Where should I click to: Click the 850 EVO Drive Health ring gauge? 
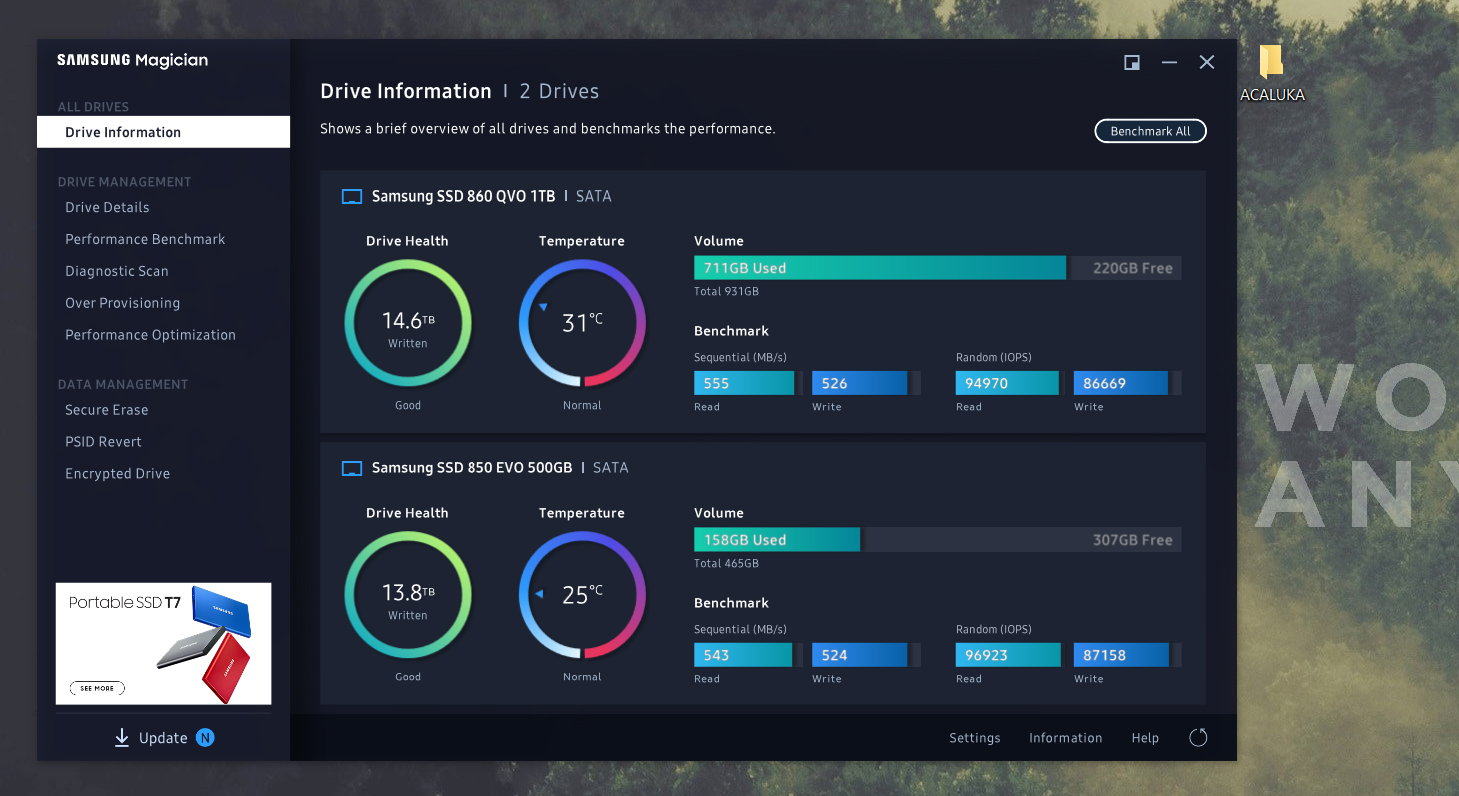[408, 595]
